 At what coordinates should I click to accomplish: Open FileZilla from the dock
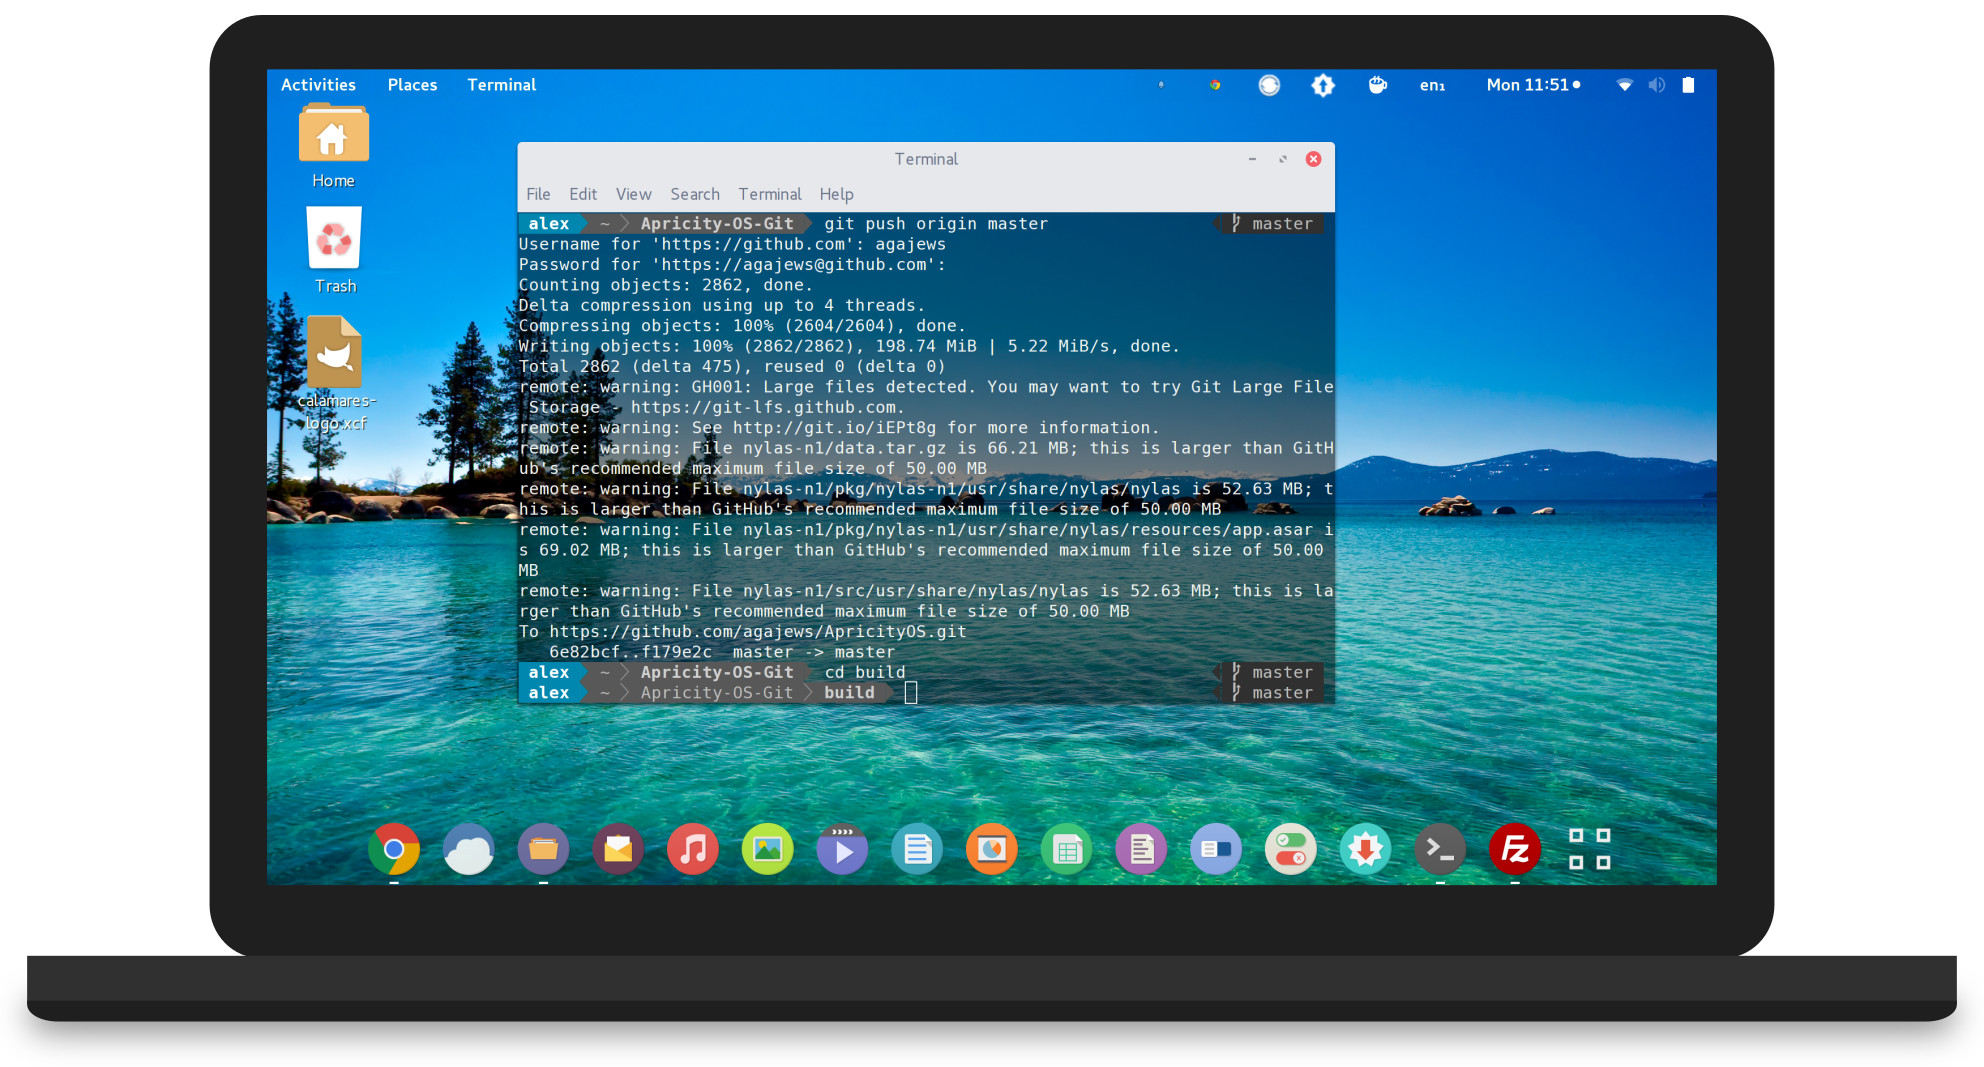pyautogui.click(x=1514, y=849)
